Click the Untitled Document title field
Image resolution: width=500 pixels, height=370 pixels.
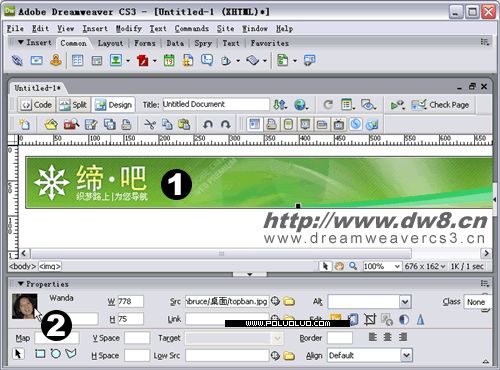(216, 104)
